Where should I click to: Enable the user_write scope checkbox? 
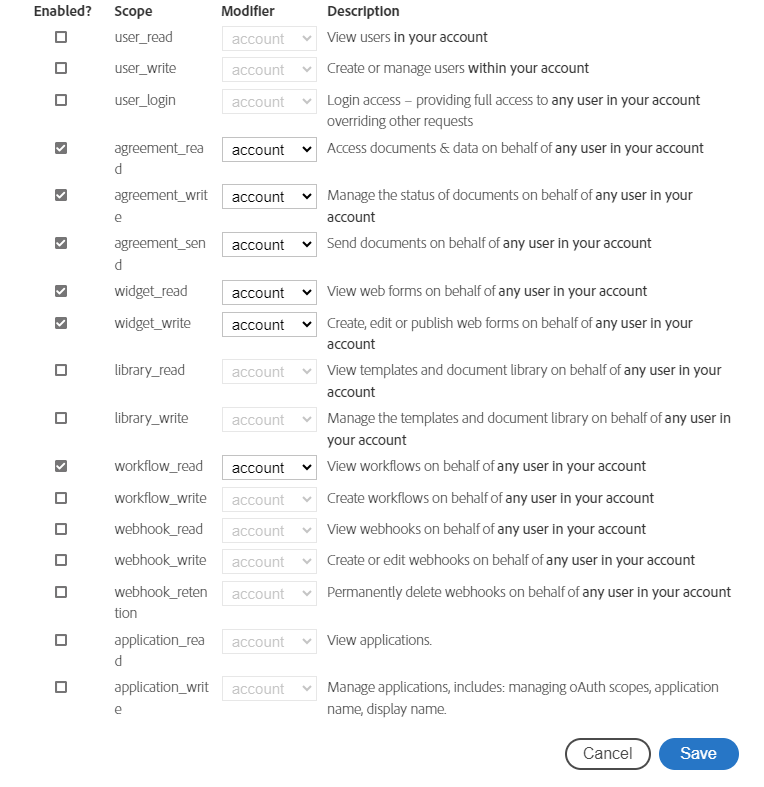point(61,68)
